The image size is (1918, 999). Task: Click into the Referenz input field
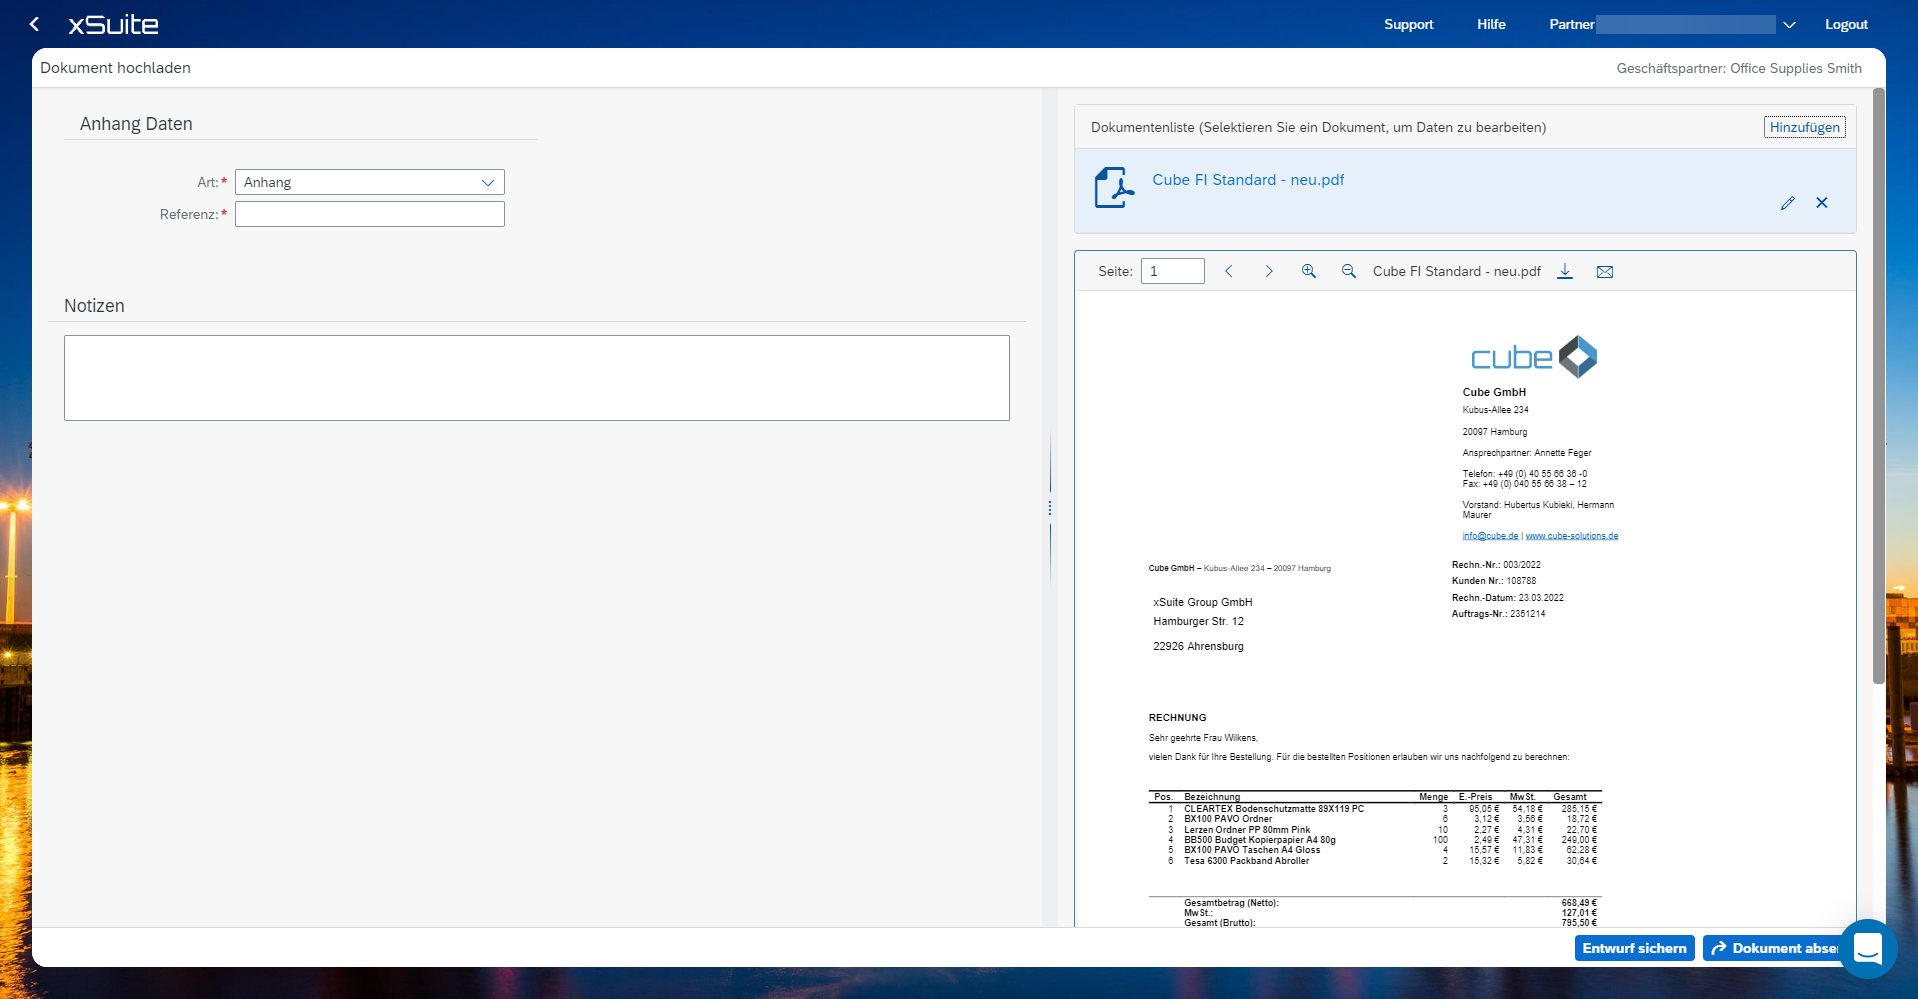[x=370, y=214]
